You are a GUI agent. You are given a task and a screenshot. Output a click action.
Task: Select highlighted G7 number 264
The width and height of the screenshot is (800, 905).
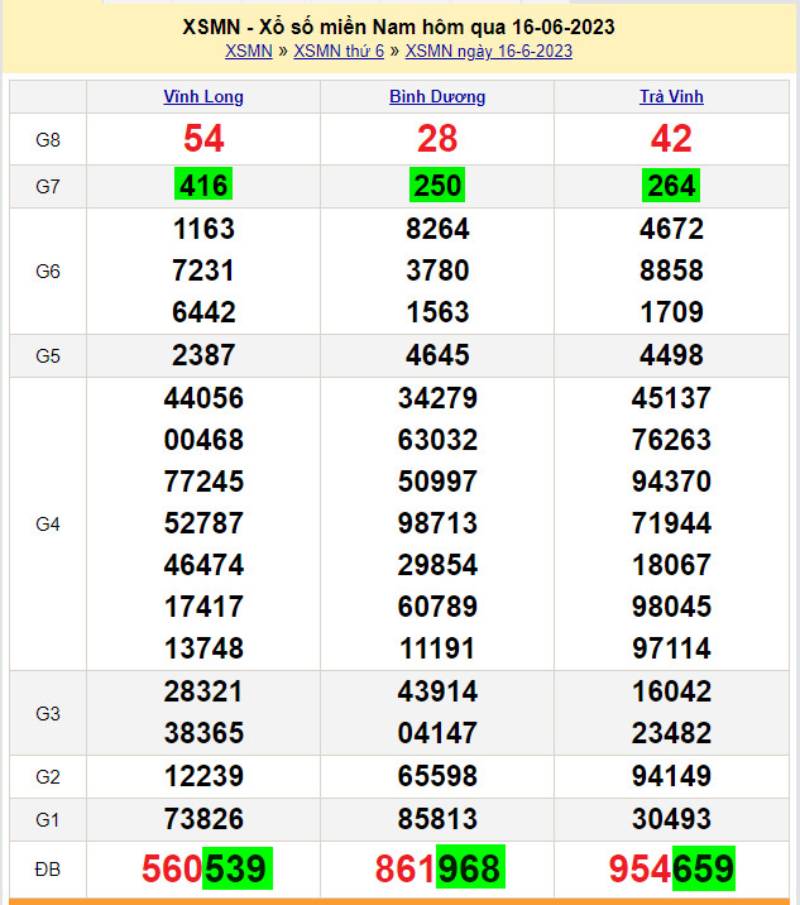click(x=671, y=186)
